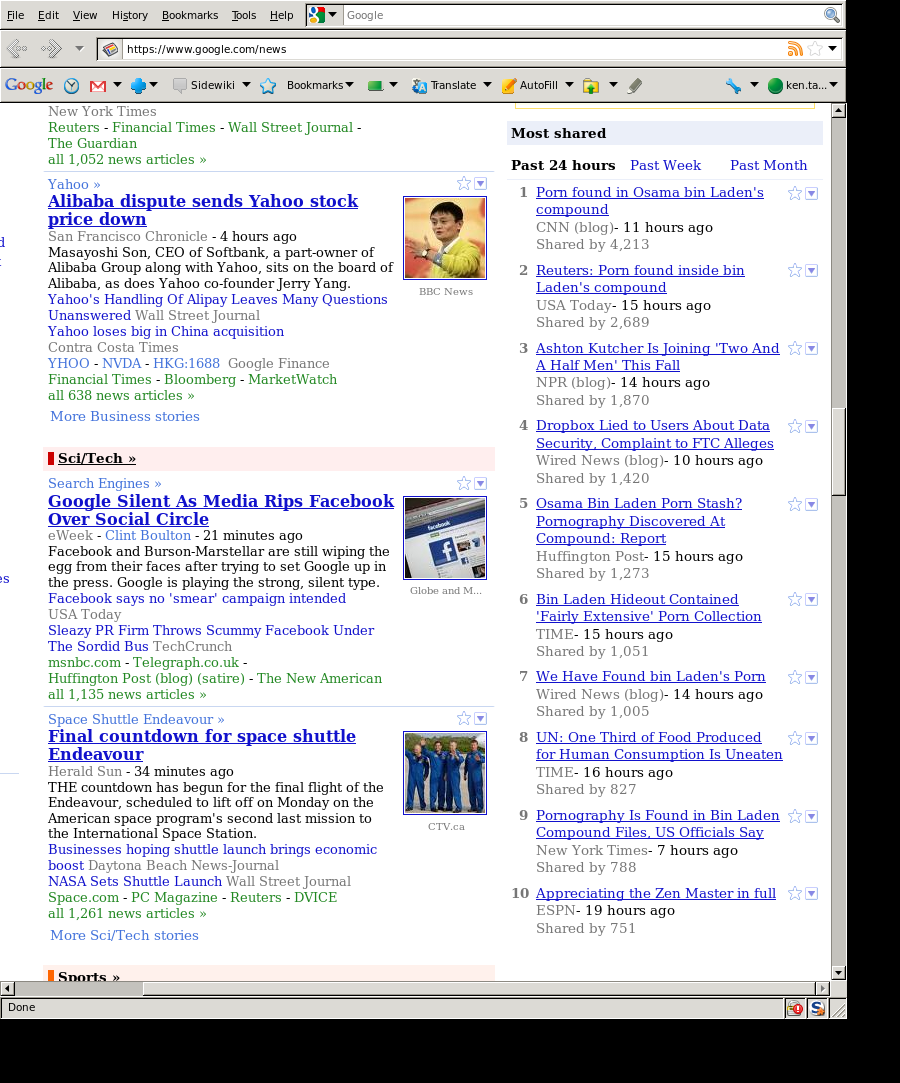Click the back navigation arrow
This screenshot has width=900, height=1083.
pyautogui.click(x=17, y=49)
